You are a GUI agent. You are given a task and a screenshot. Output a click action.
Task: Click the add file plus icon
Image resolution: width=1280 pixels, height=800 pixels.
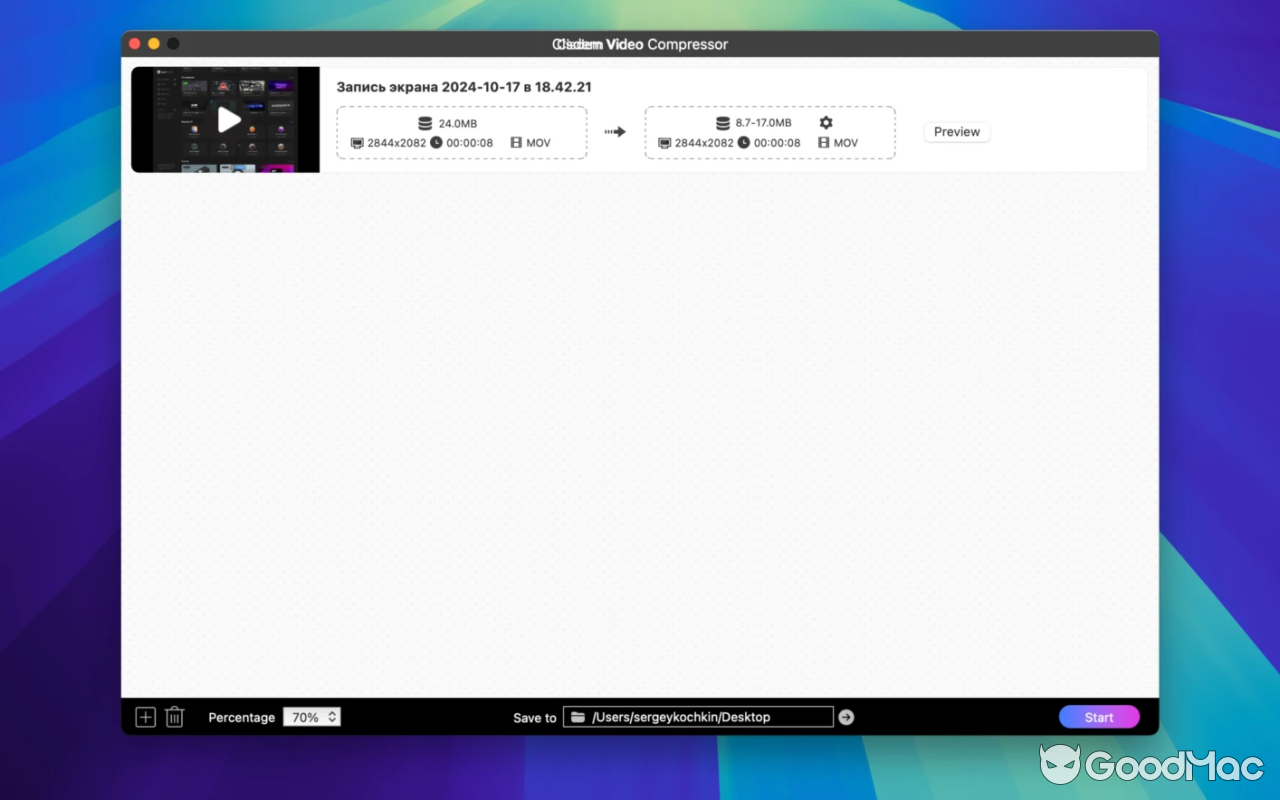point(145,717)
